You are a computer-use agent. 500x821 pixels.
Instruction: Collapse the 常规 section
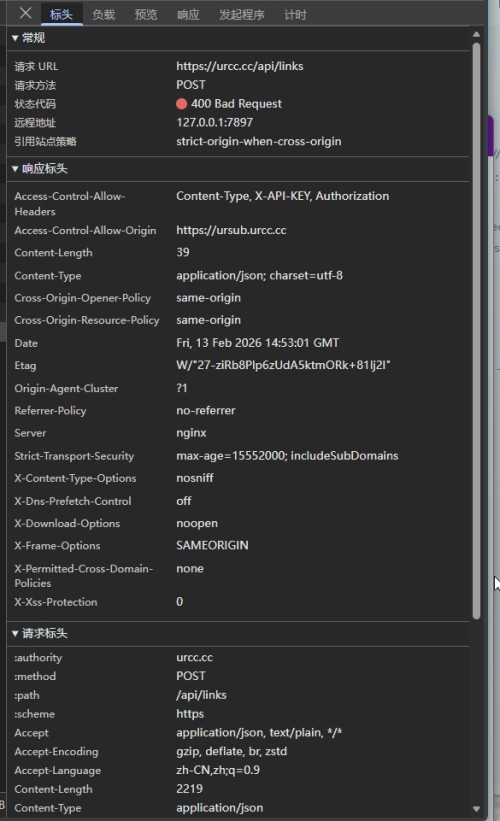click(28, 38)
